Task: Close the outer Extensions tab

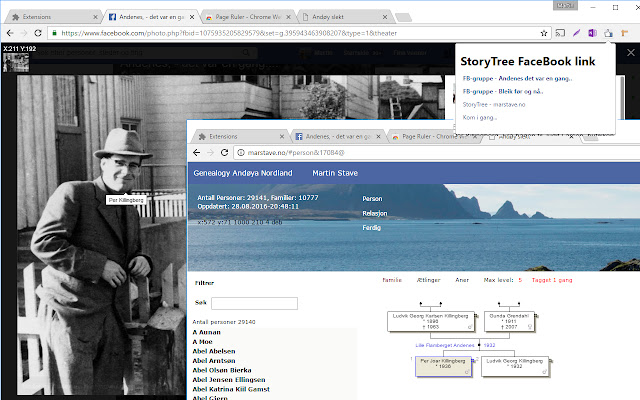Action: [x=95, y=17]
